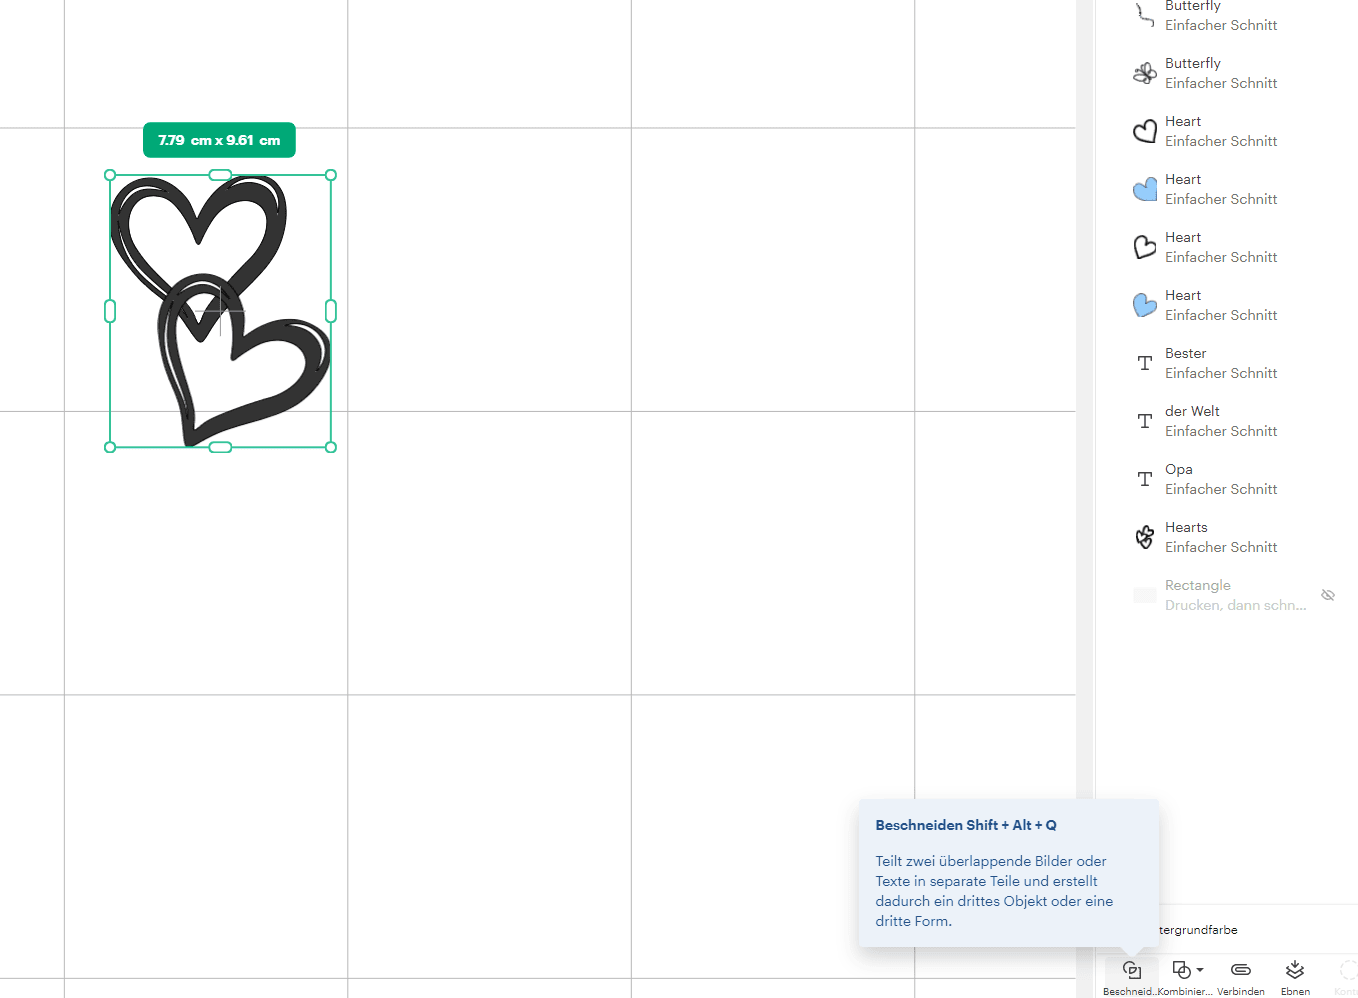Viewport: 1358px width, 998px height.
Task: Select the "der Welt" text layer
Action: coord(1192,411)
